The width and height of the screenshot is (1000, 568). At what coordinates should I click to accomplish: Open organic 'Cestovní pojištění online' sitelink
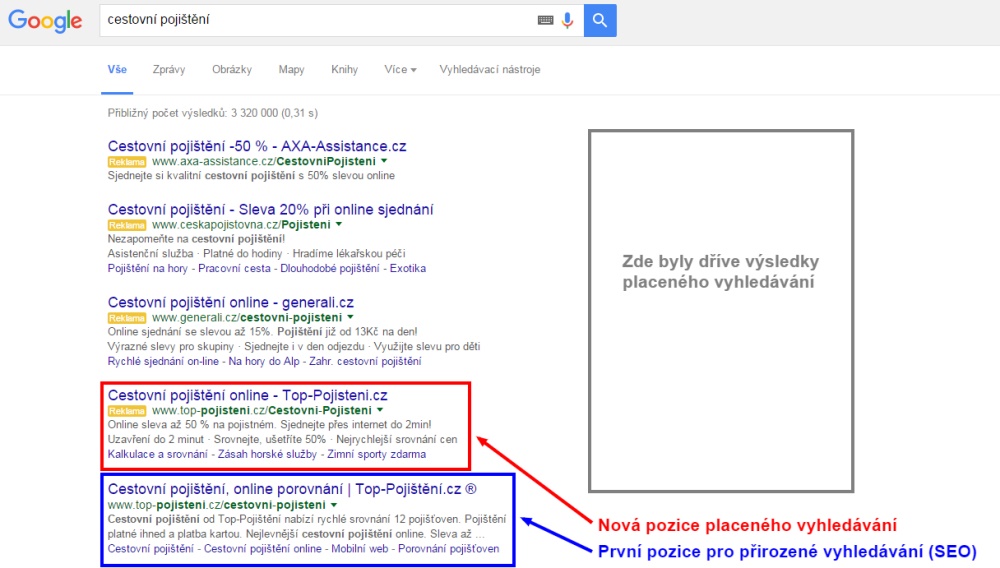pos(263,549)
